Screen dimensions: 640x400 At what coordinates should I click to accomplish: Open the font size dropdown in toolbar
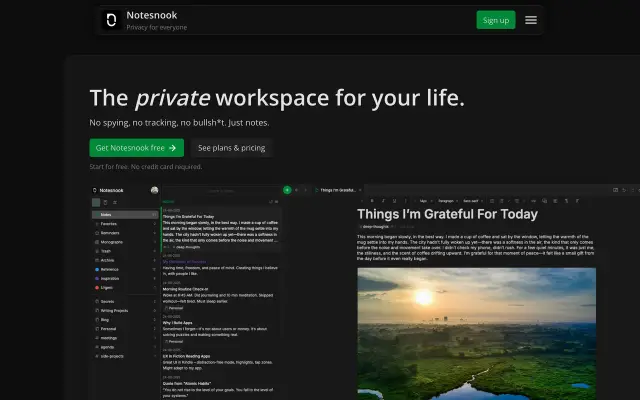coord(425,201)
